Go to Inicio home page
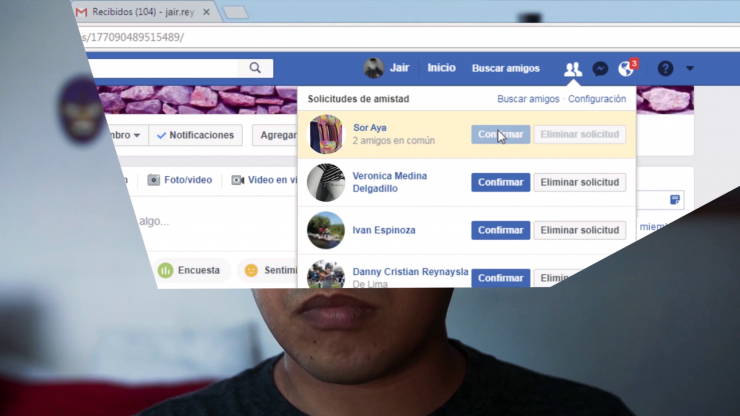The image size is (740, 416). tap(441, 68)
